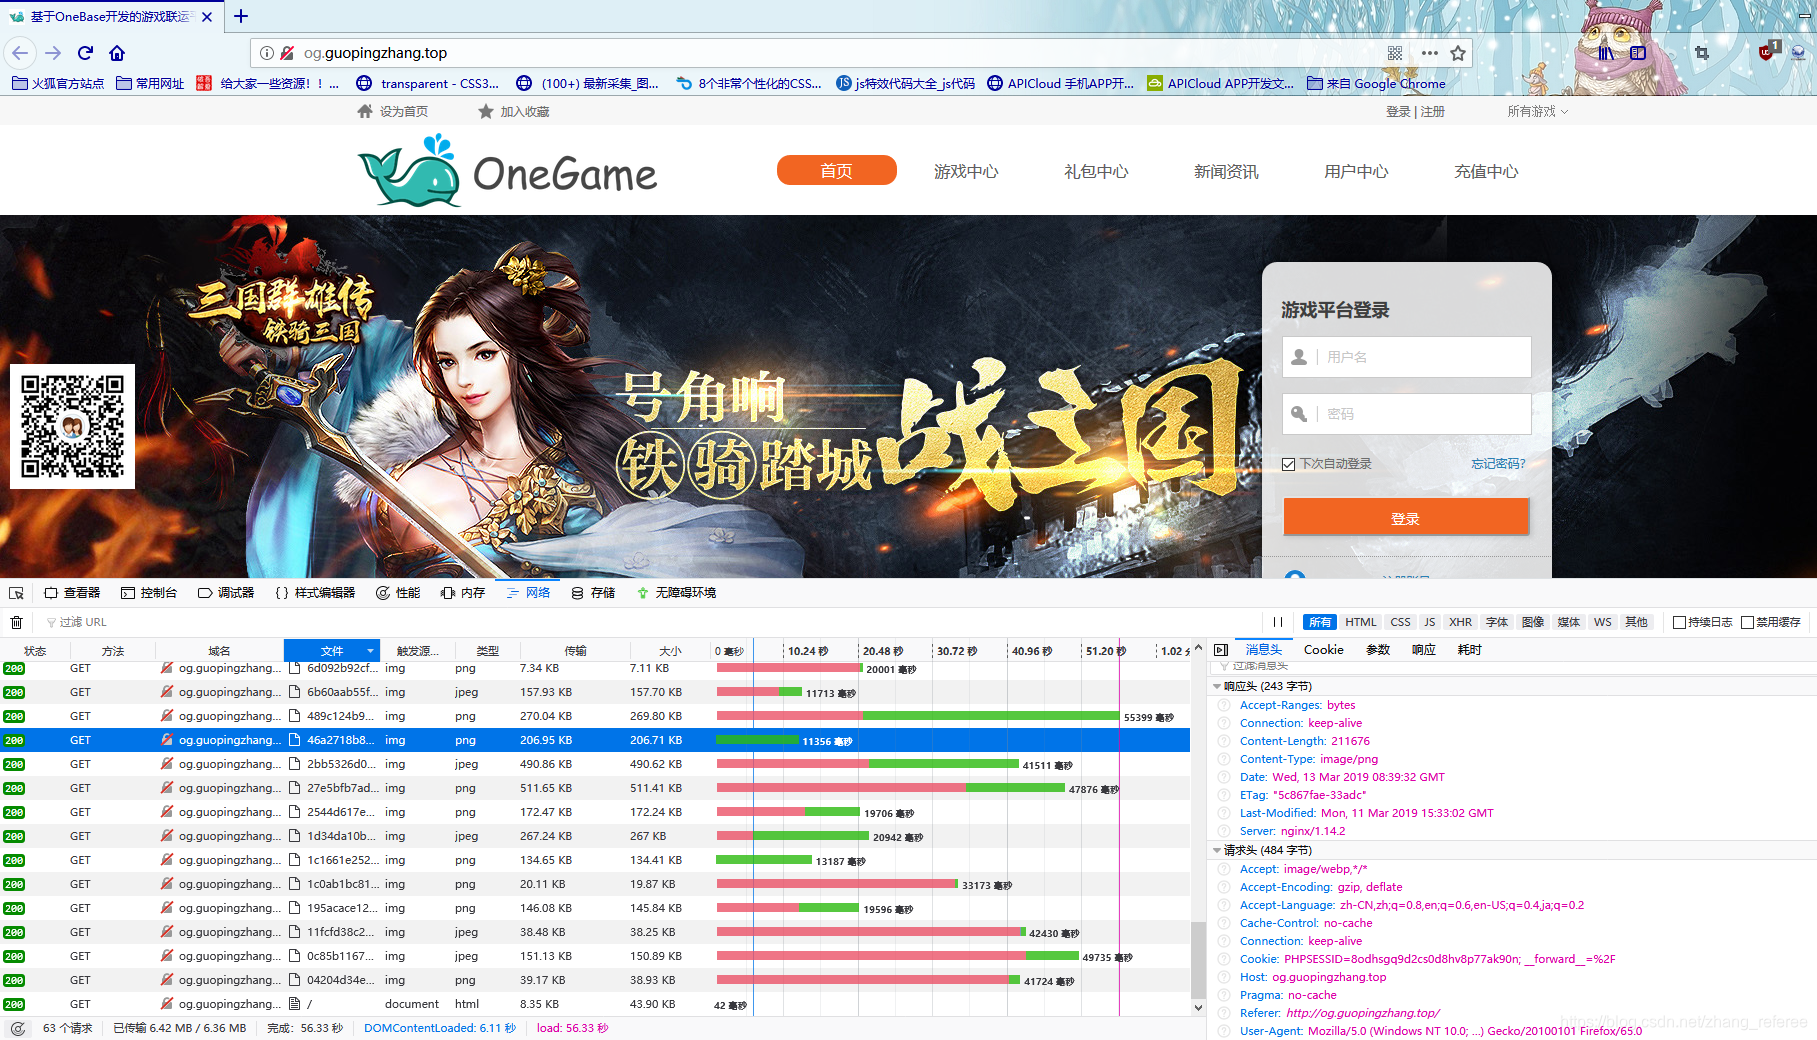Launch the screenshot crop tool icon
Screen dimensions: 1817x1040
(x=1702, y=53)
